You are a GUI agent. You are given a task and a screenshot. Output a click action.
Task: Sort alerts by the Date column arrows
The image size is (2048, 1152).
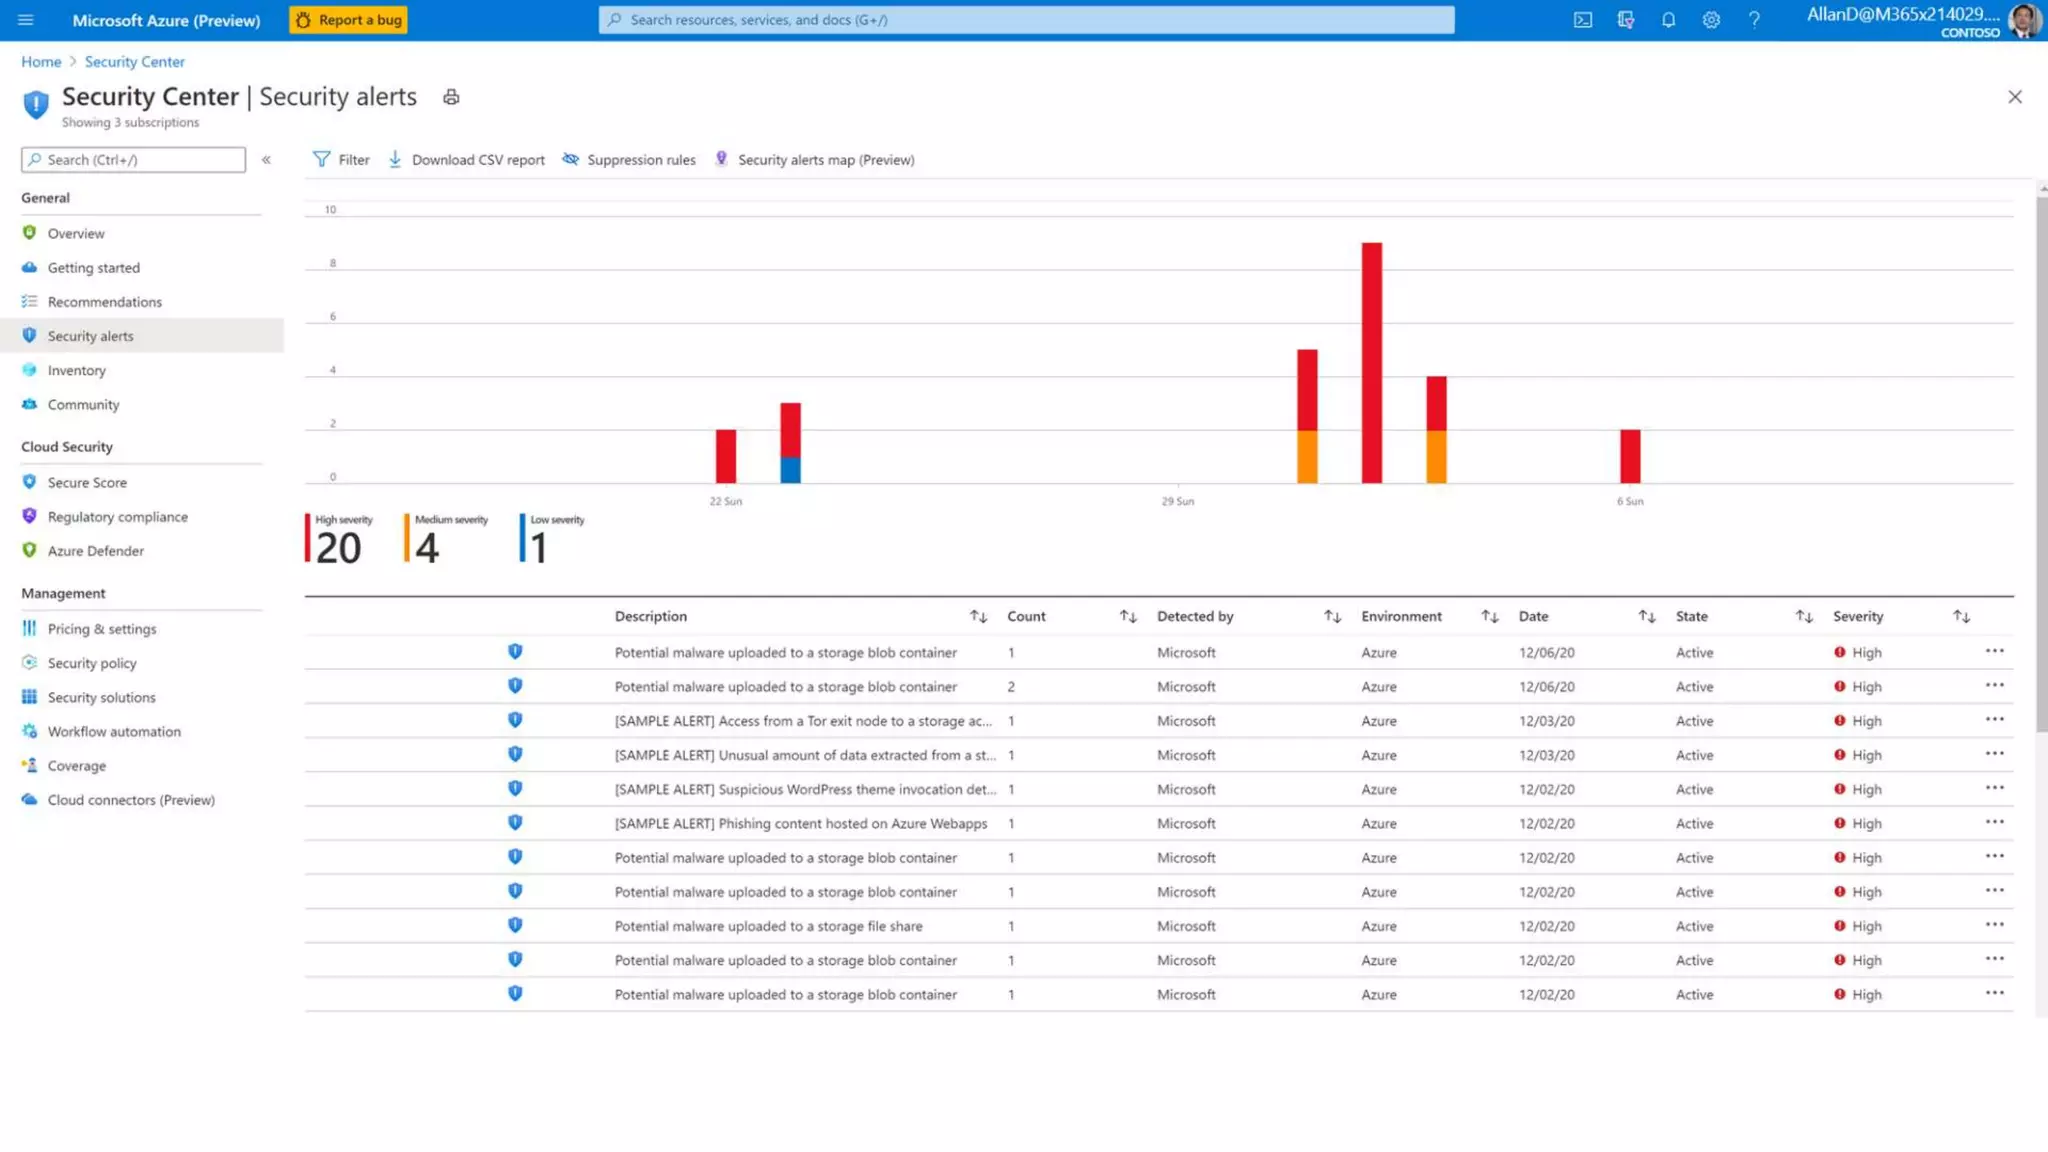(x=1646, y=617)
